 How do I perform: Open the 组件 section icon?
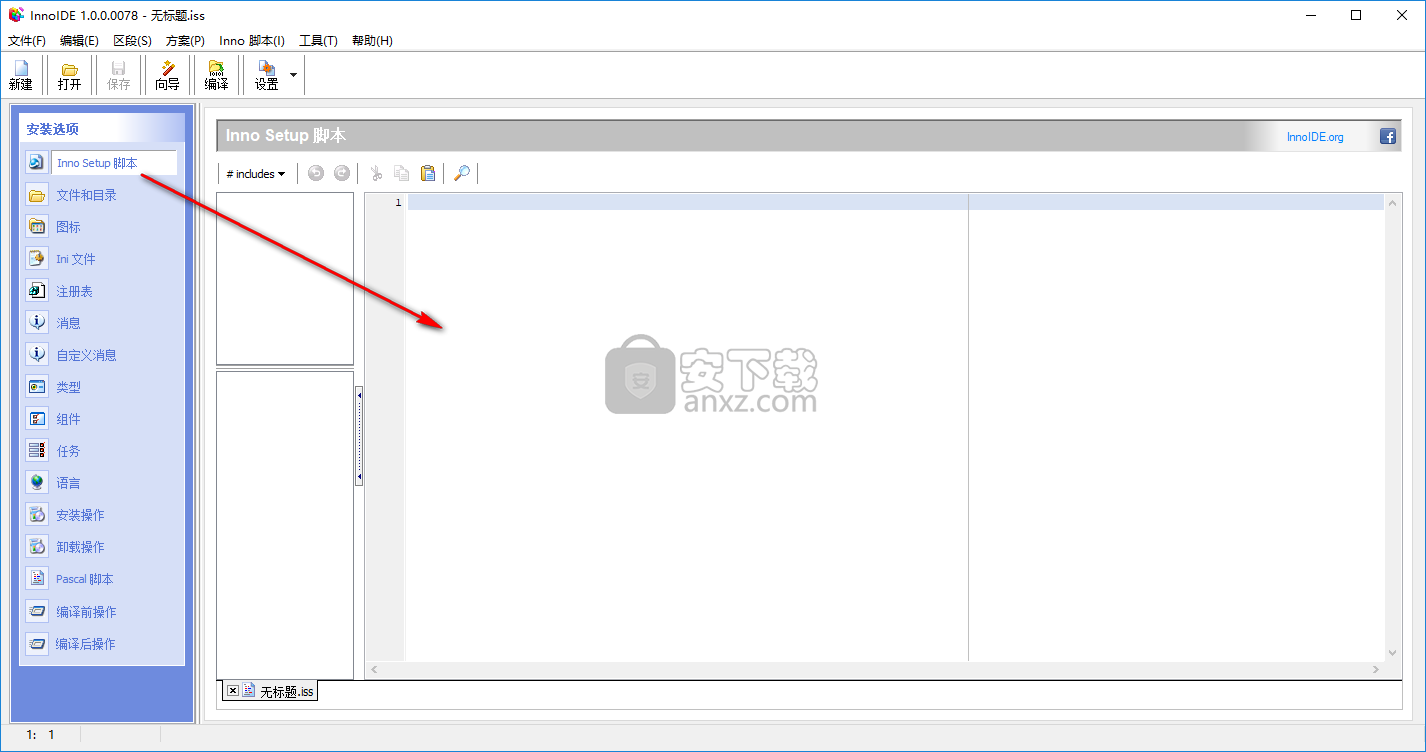click(x=37, y=419)
